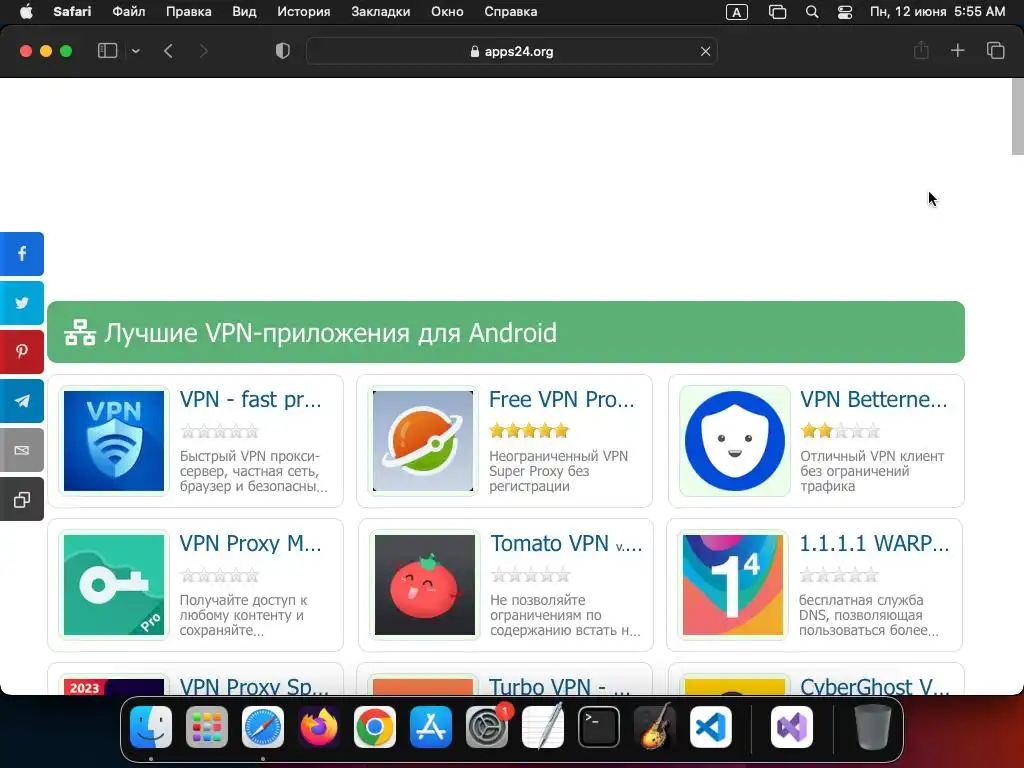Screen dimensions: 1024x768
Task: Click the page vertical scrollbar
Action: 1017,117
